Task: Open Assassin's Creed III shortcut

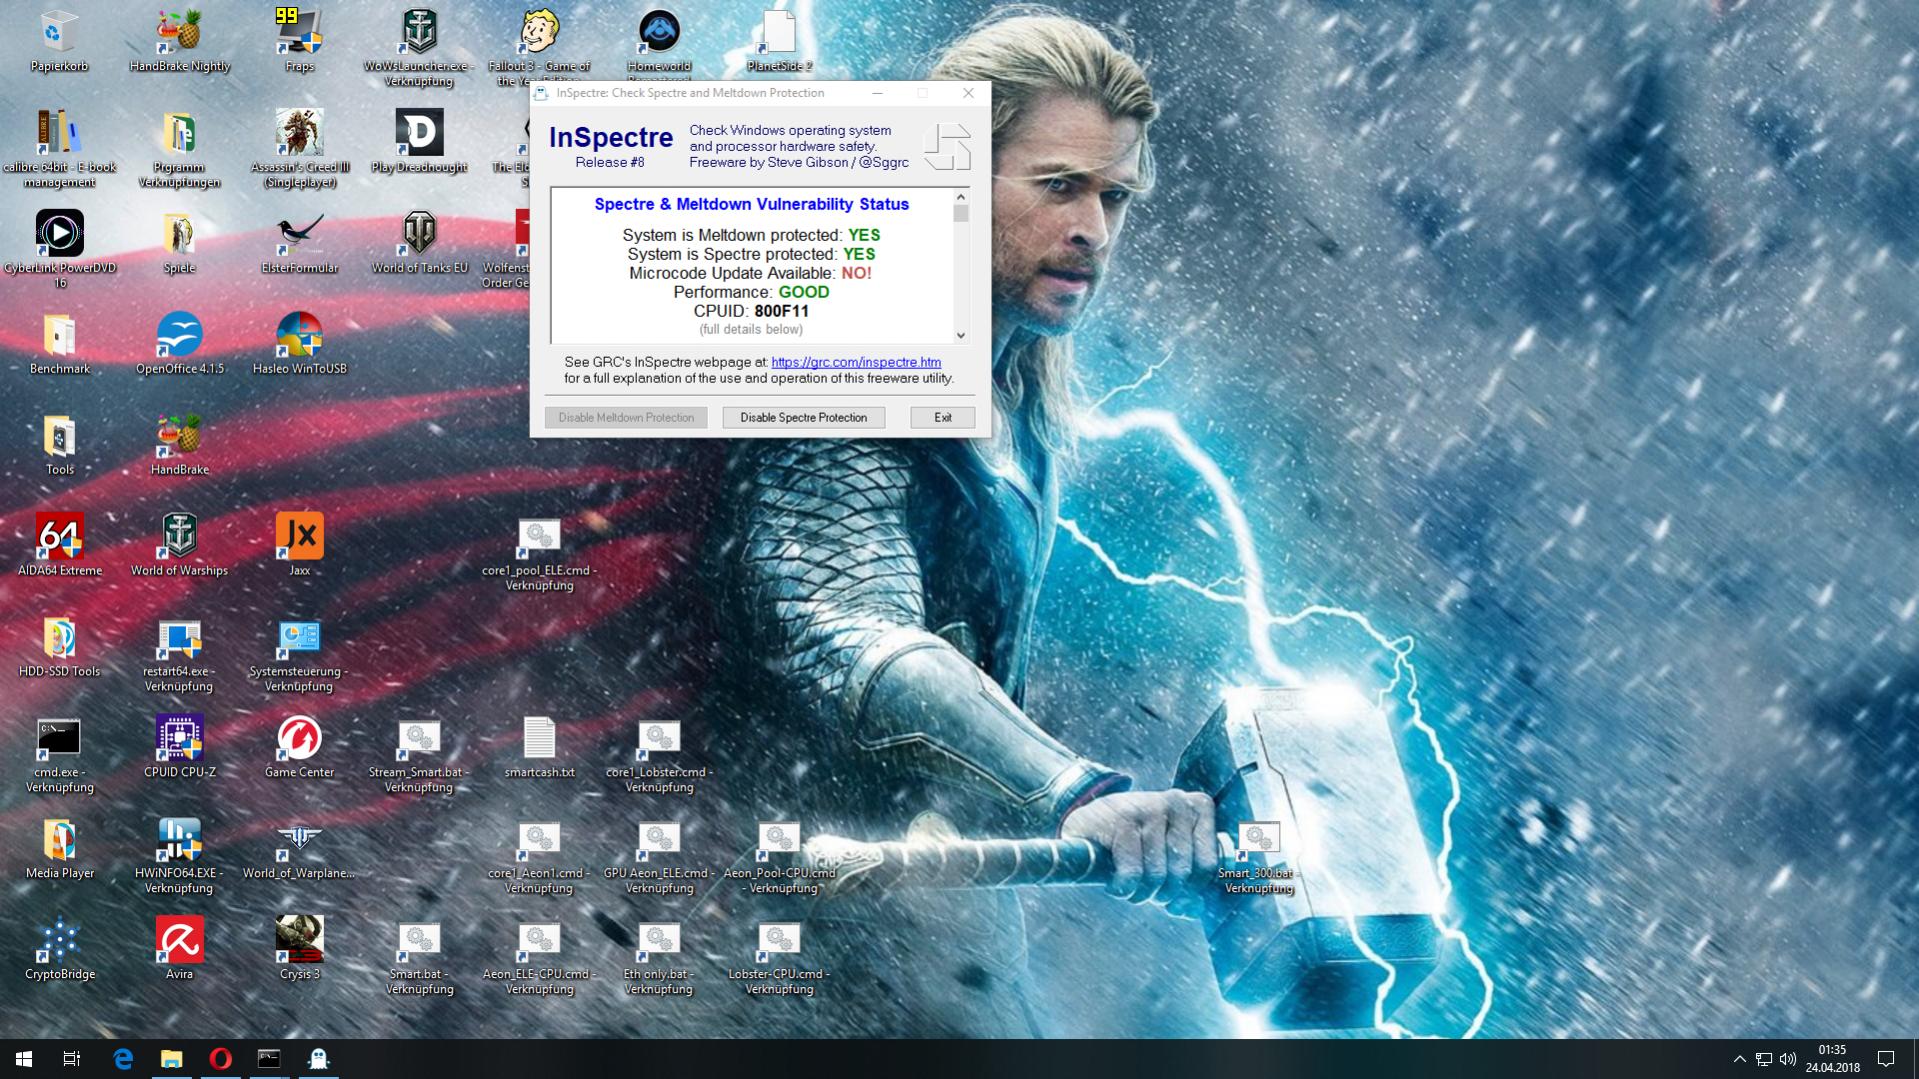Action: click(299, 149)
